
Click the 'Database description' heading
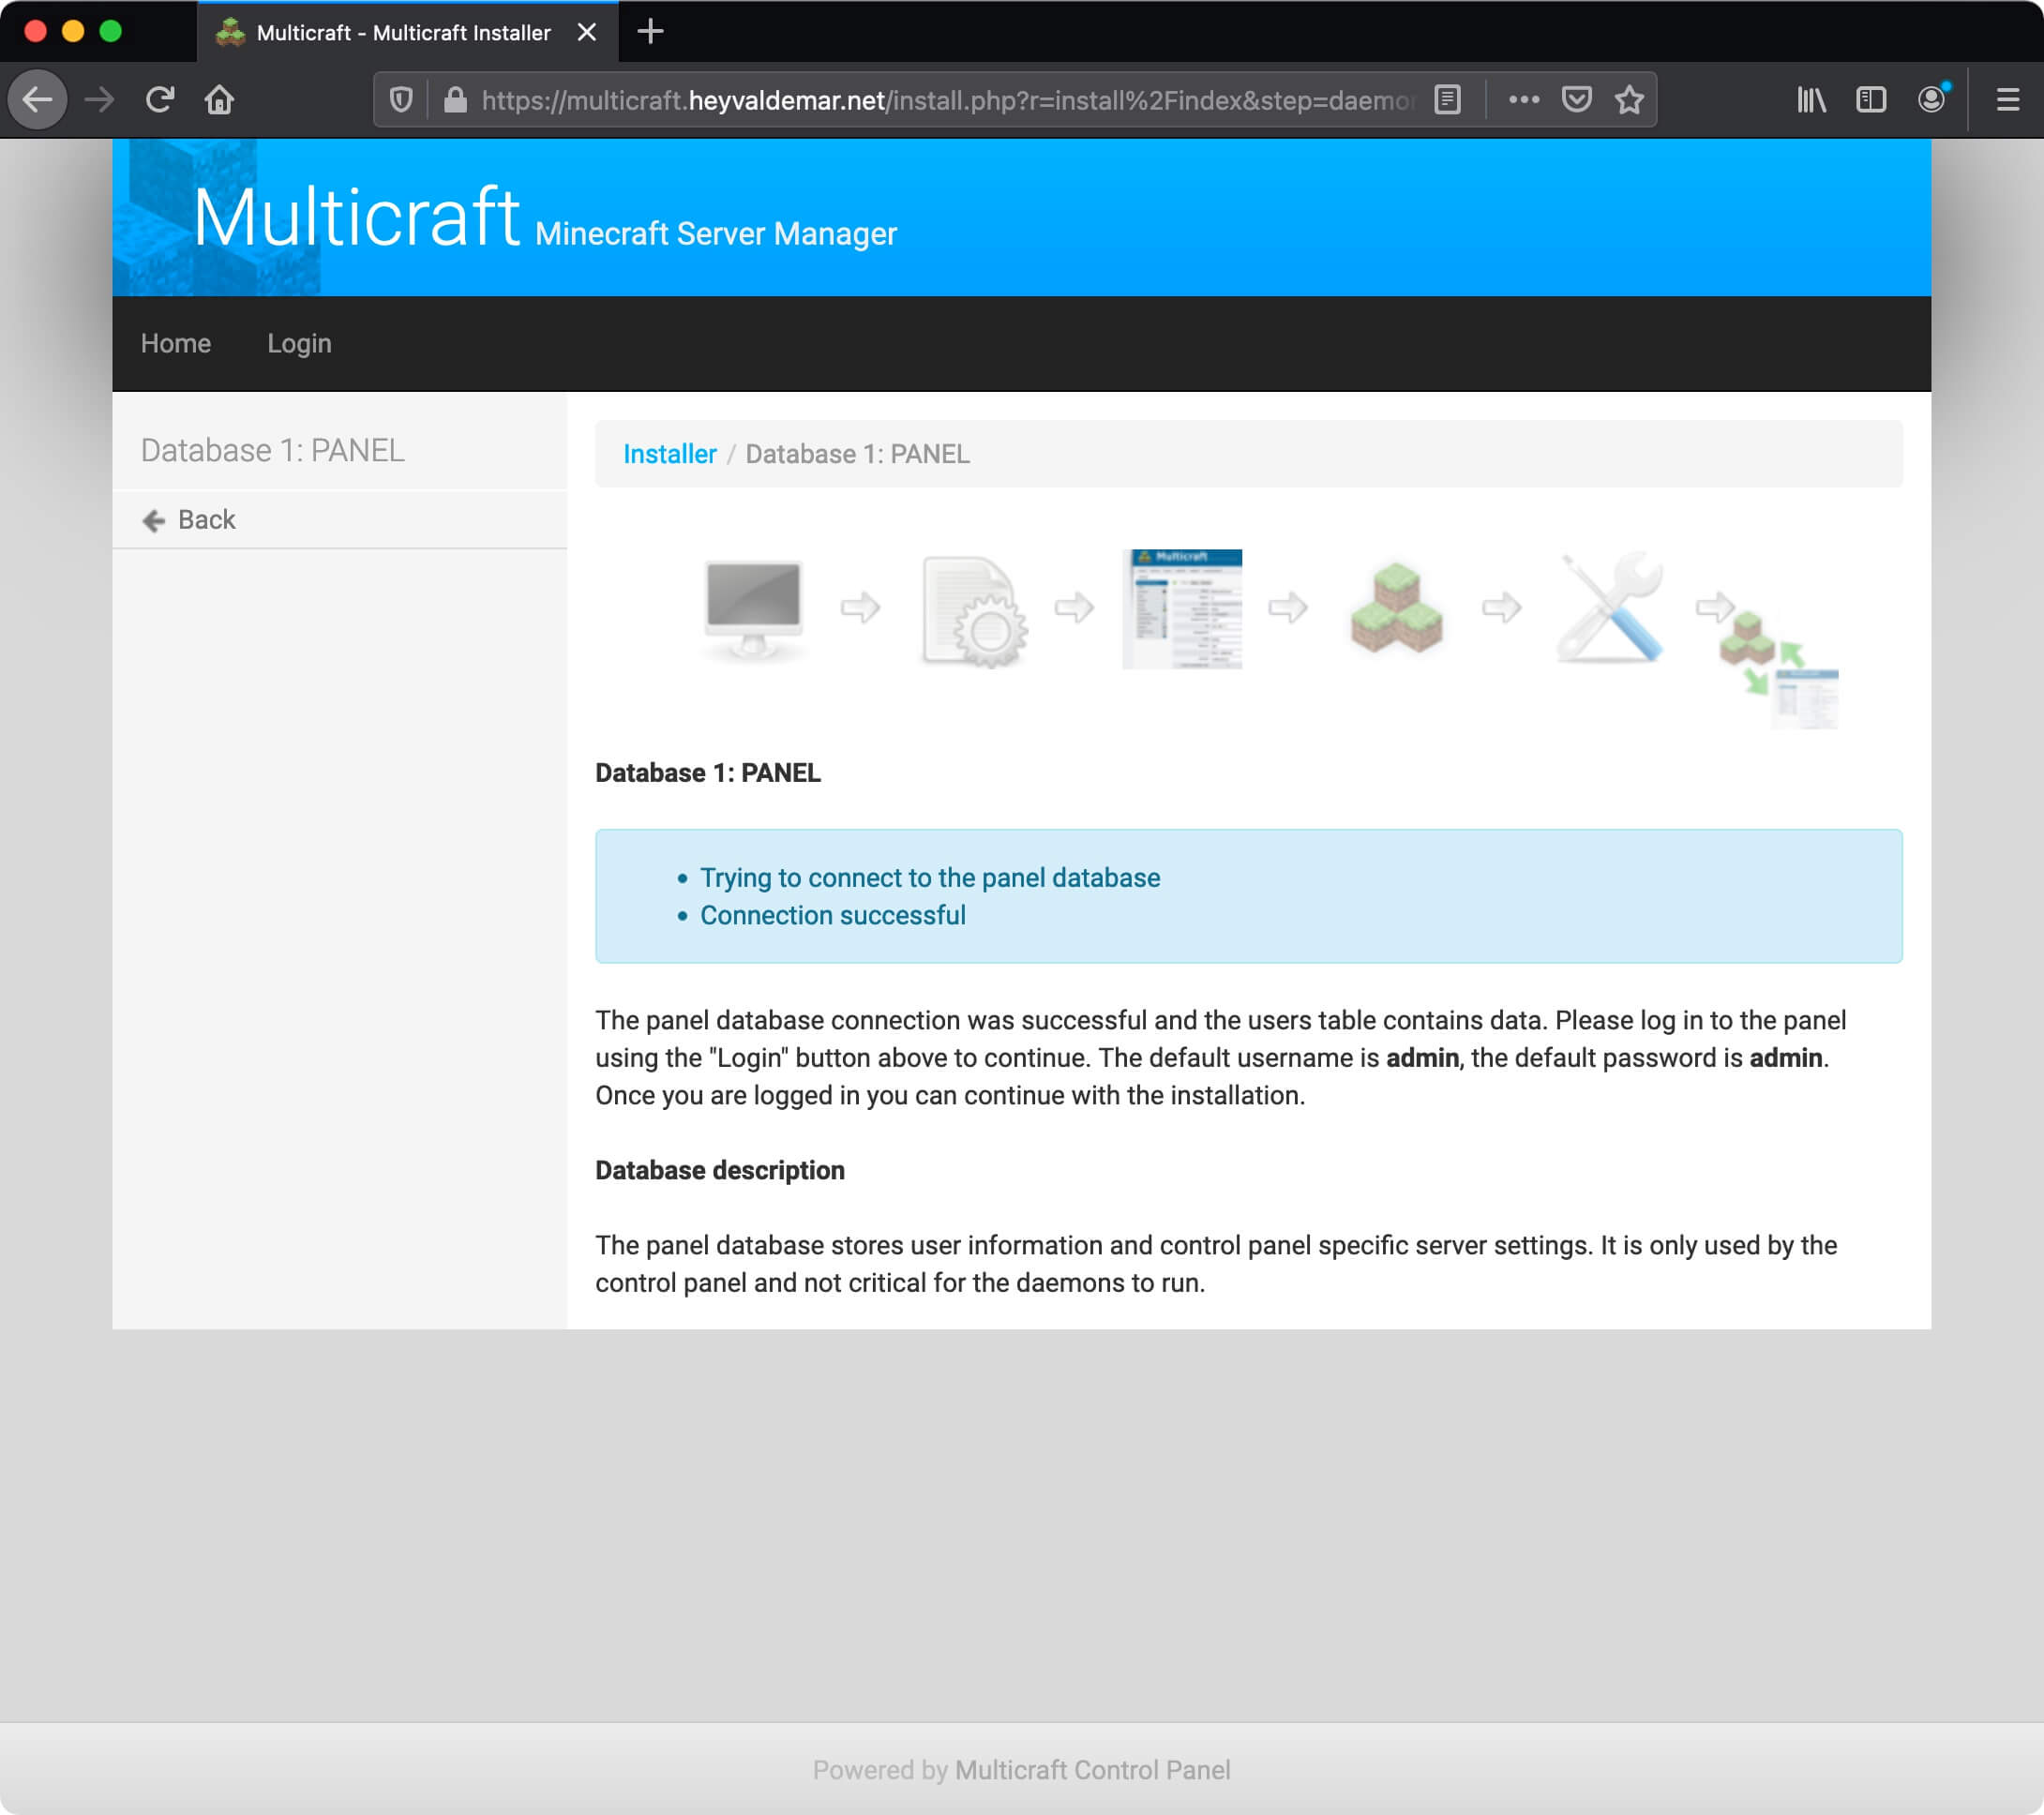point(720,1170)
